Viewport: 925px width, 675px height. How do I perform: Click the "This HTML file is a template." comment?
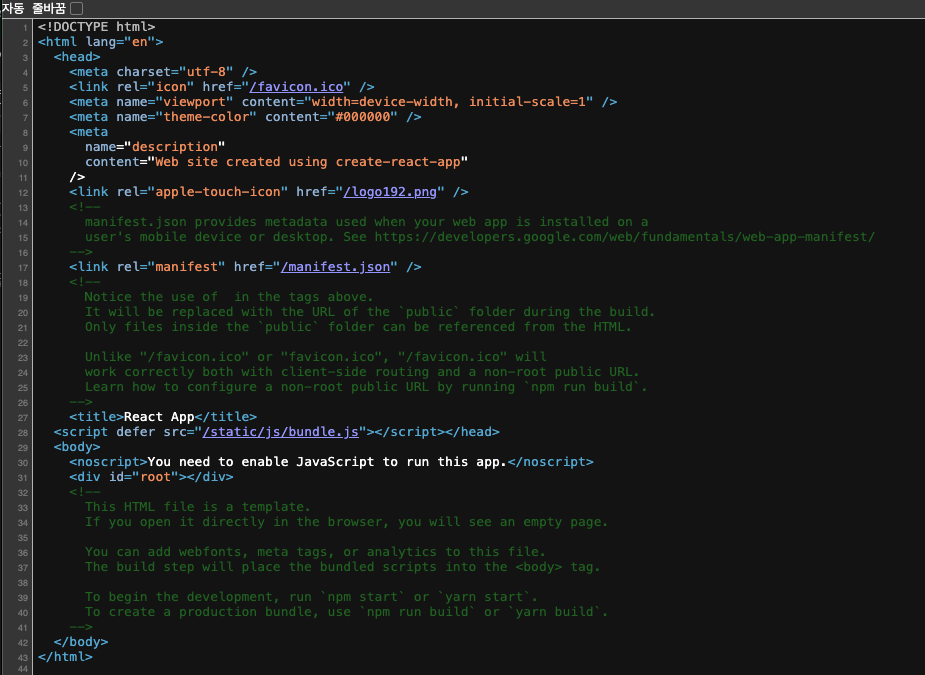click(x=198, y=507)
